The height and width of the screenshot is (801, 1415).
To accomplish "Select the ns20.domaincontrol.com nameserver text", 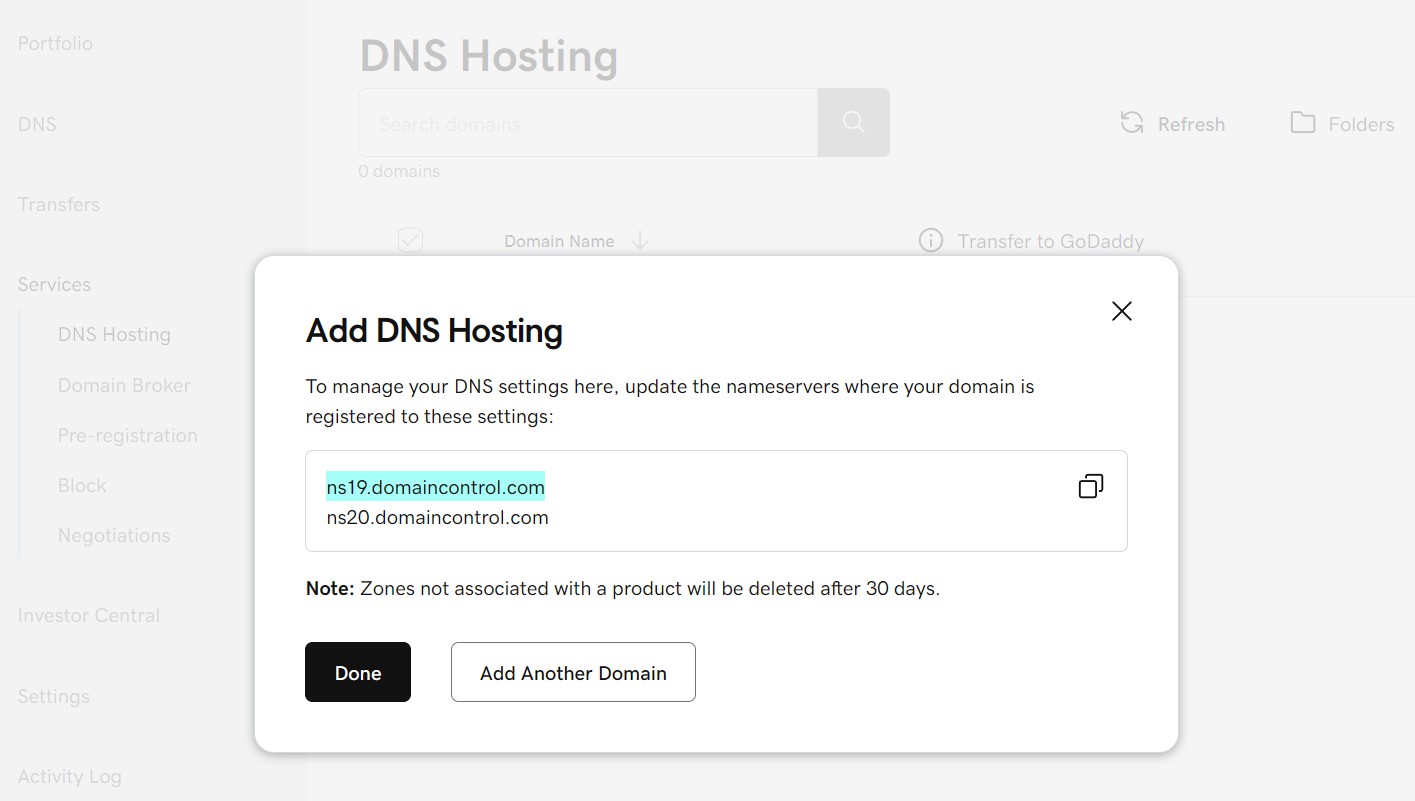I will tap(437, 517).
